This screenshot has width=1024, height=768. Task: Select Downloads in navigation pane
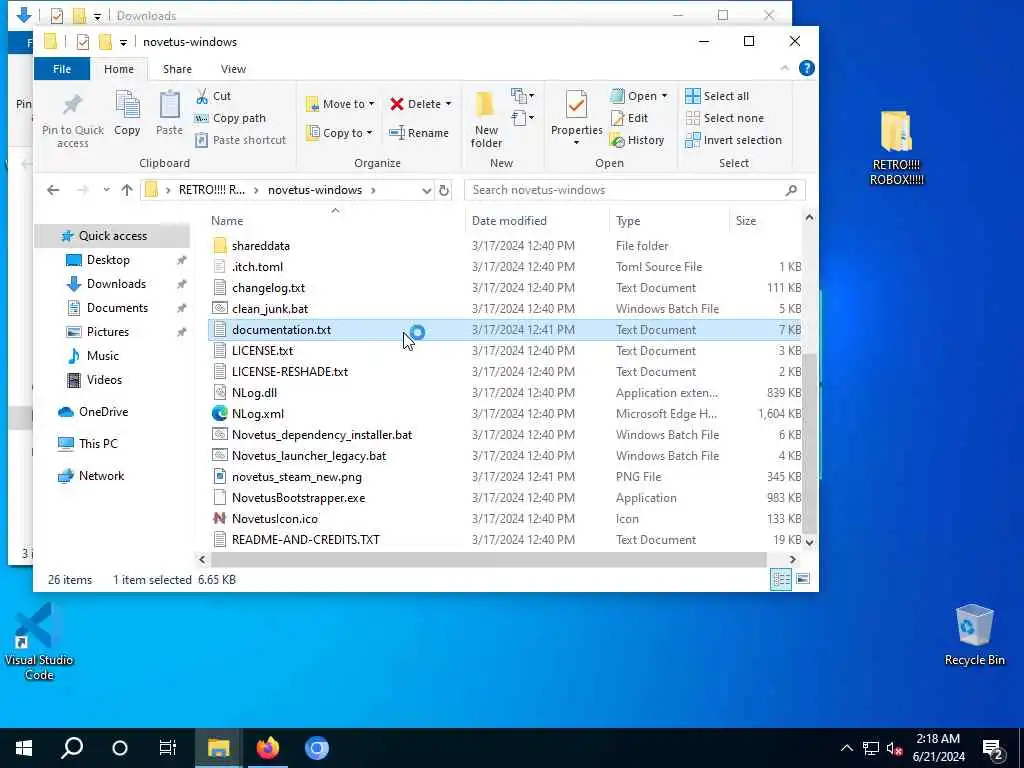tap(116, 283)
